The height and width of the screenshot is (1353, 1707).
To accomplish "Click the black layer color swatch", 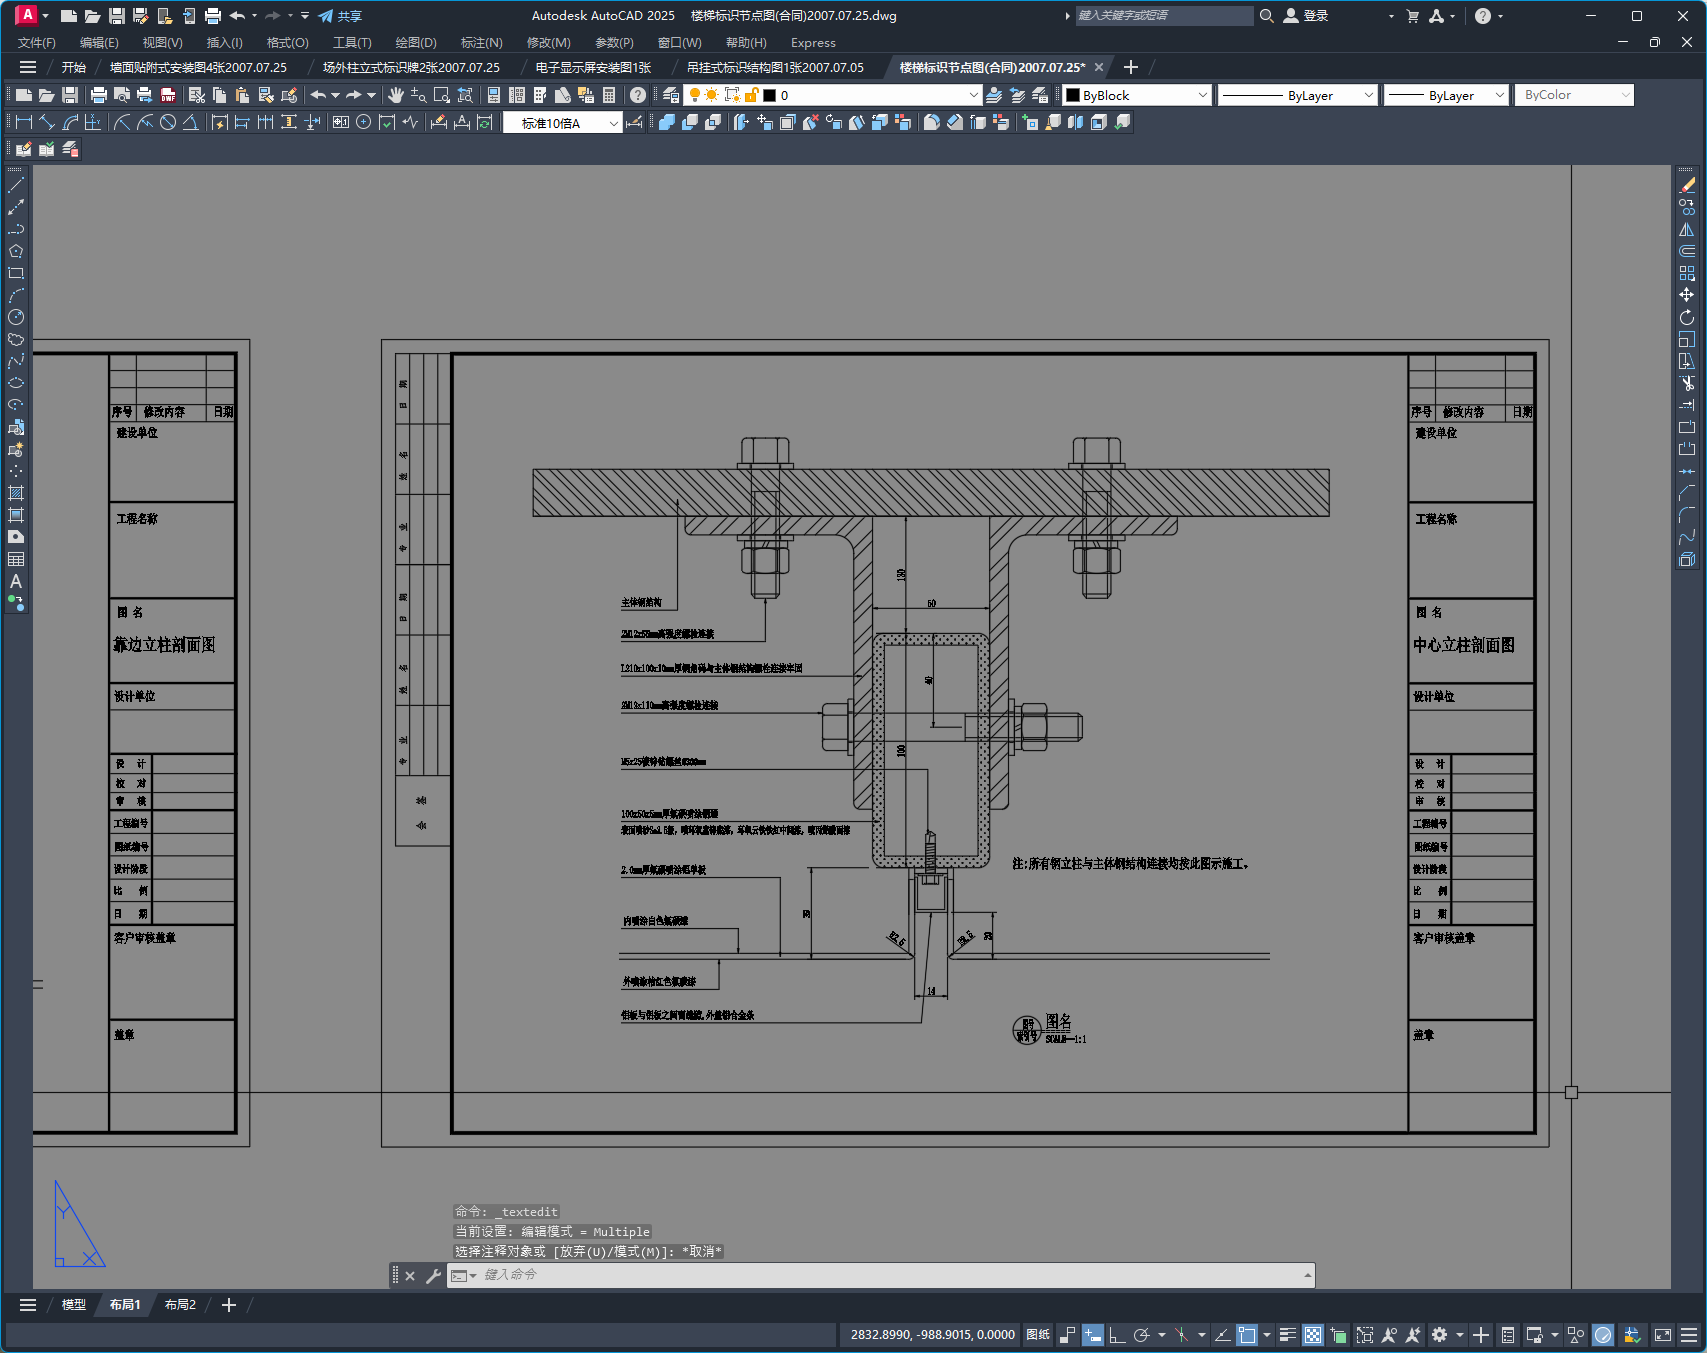I will tap(770, 95).
